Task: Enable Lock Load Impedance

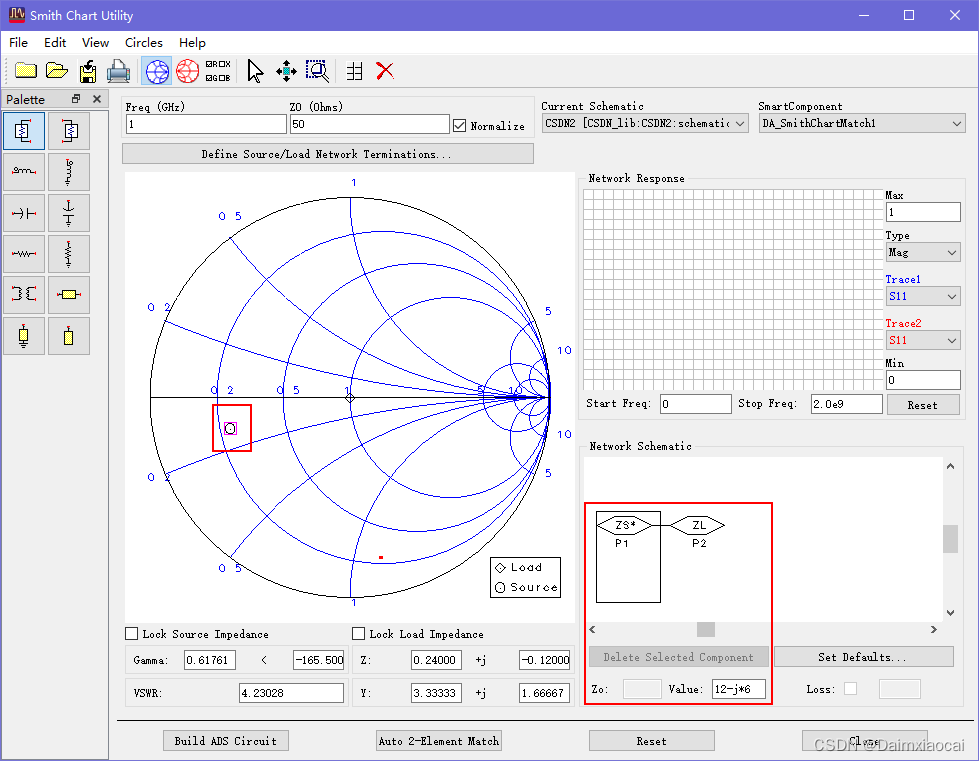Action: [358, 634]
